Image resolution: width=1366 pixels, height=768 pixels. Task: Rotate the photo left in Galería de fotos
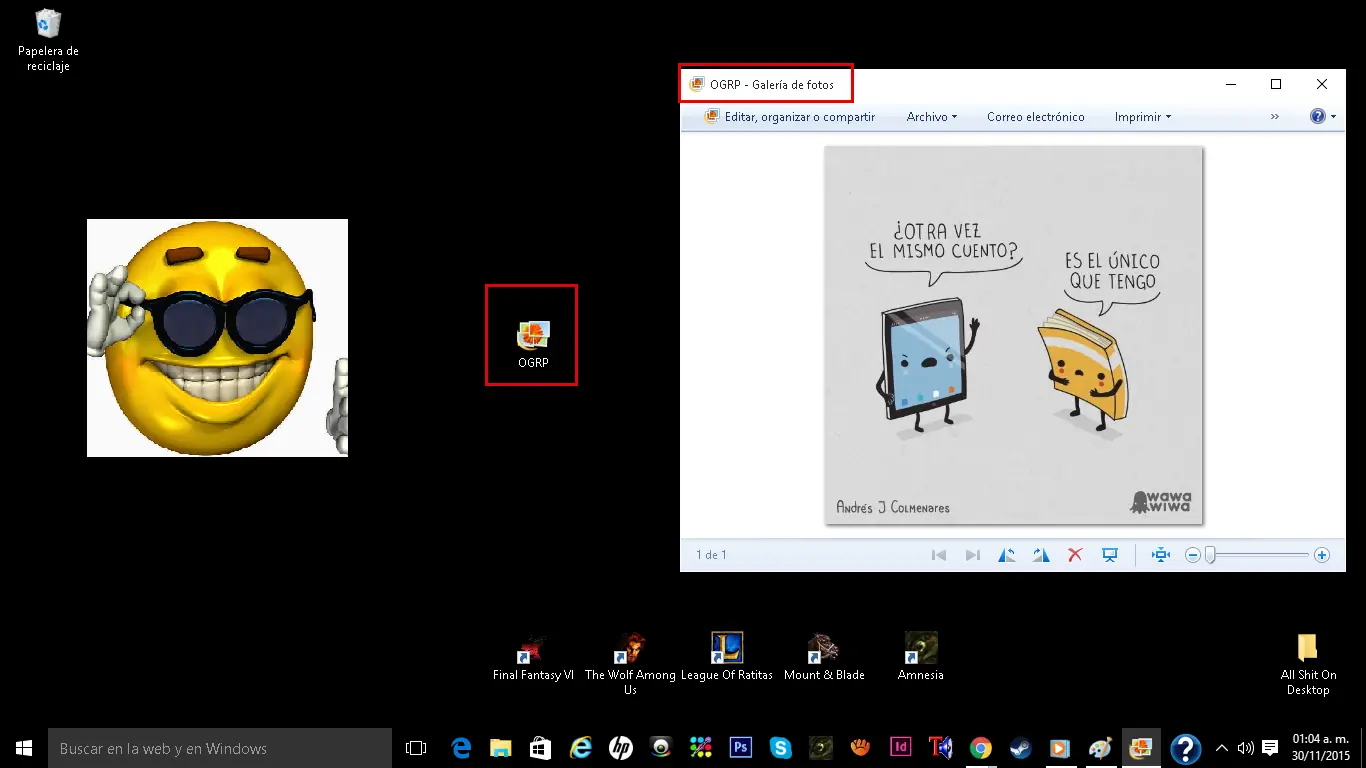(x=1007, y=555)
